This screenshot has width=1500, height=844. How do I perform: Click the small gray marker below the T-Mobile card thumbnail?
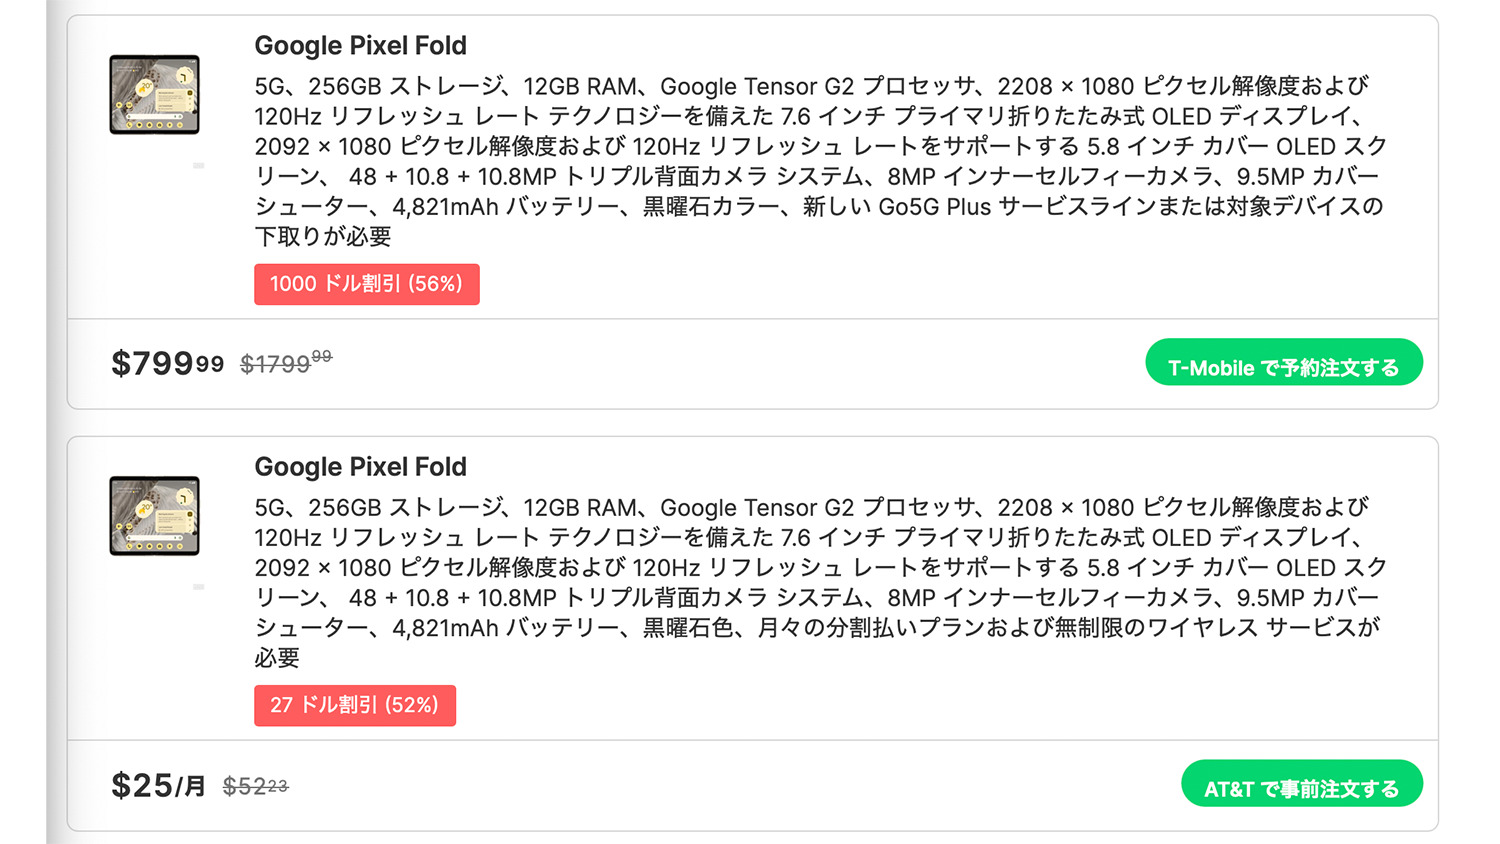pos(199,166)
